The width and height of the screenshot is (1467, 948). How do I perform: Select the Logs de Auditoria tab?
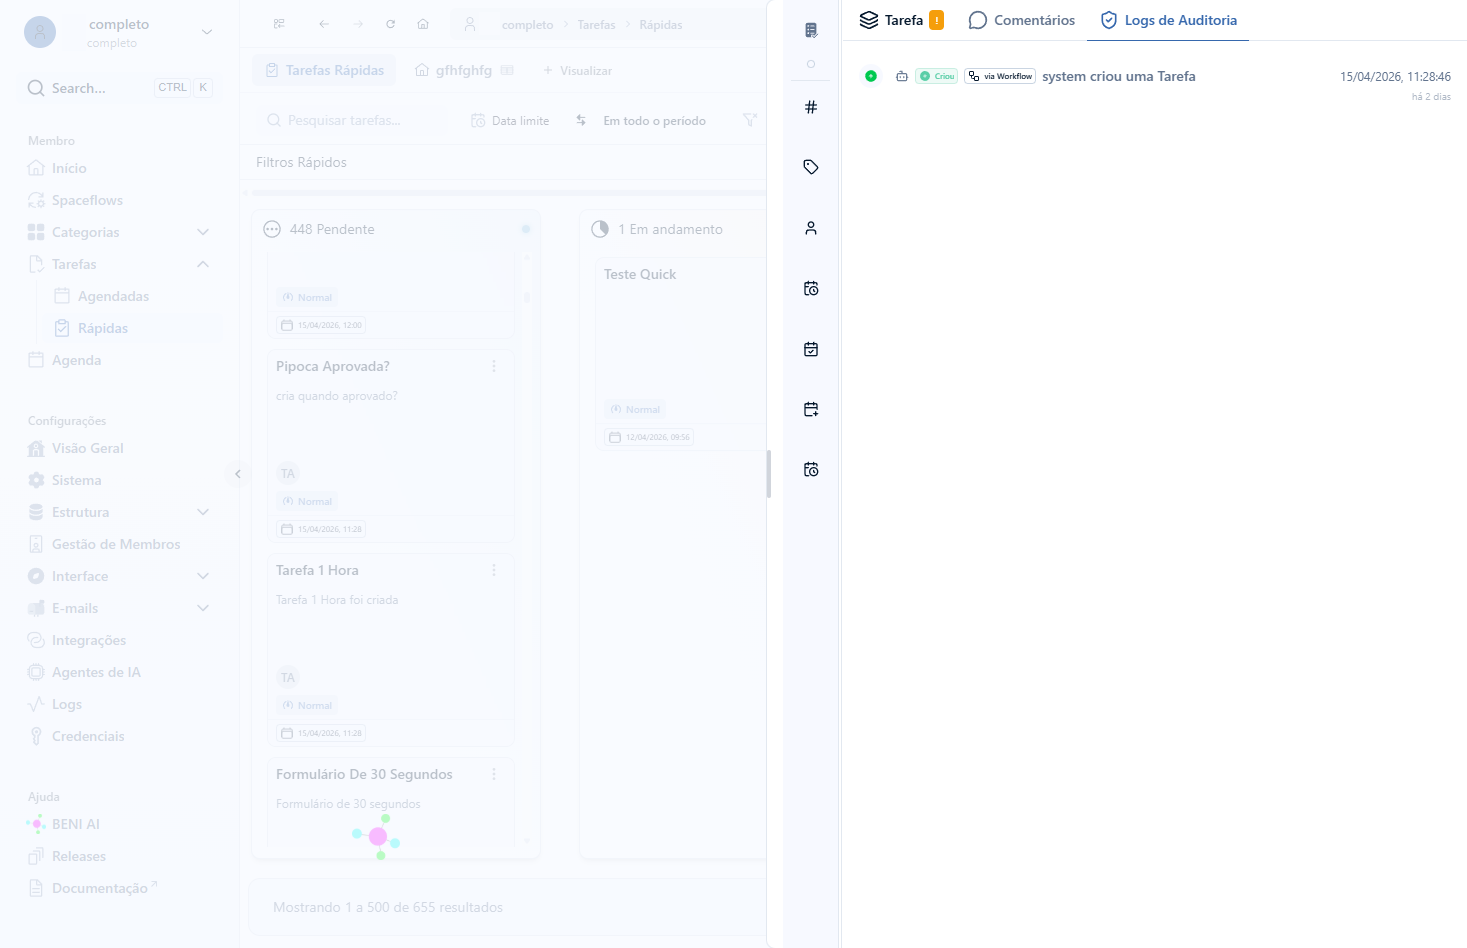coord(1168,20)
